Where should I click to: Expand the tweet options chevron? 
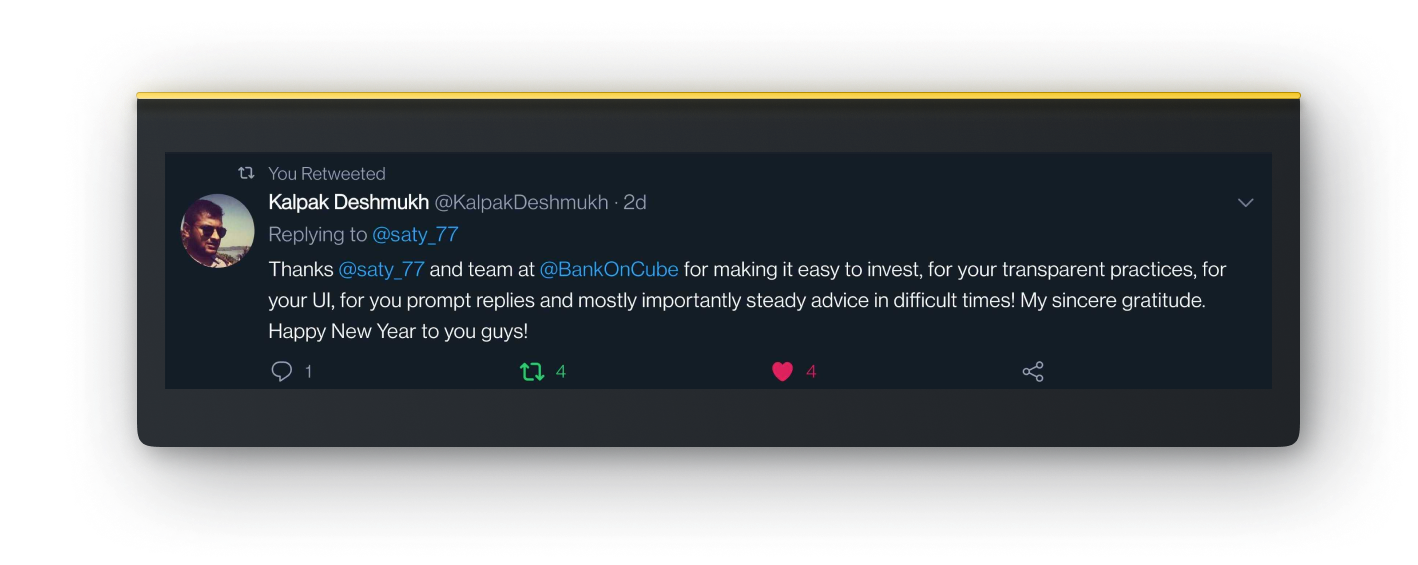click(x=1246, y=203)
